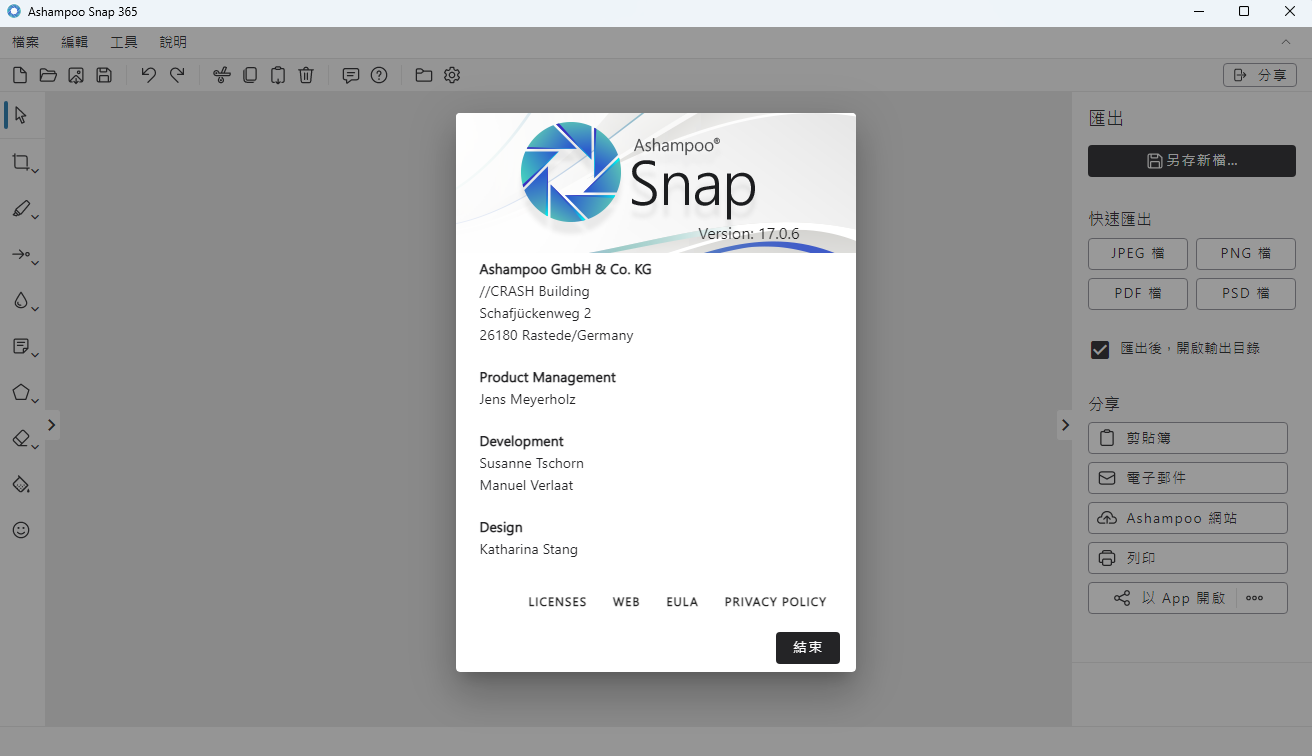Redo the last action
This screenshot has width=1312, height=756.
tap(177, 75)
